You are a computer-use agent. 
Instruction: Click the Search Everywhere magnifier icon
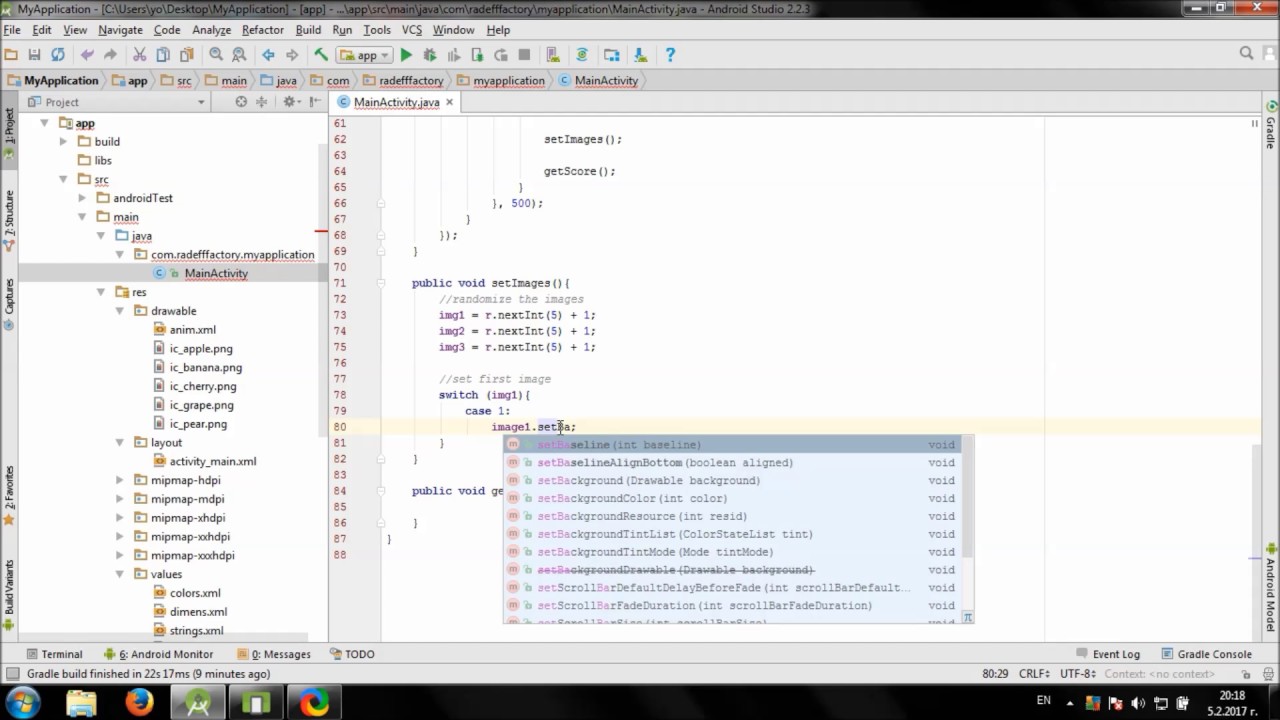point(1246,54)
